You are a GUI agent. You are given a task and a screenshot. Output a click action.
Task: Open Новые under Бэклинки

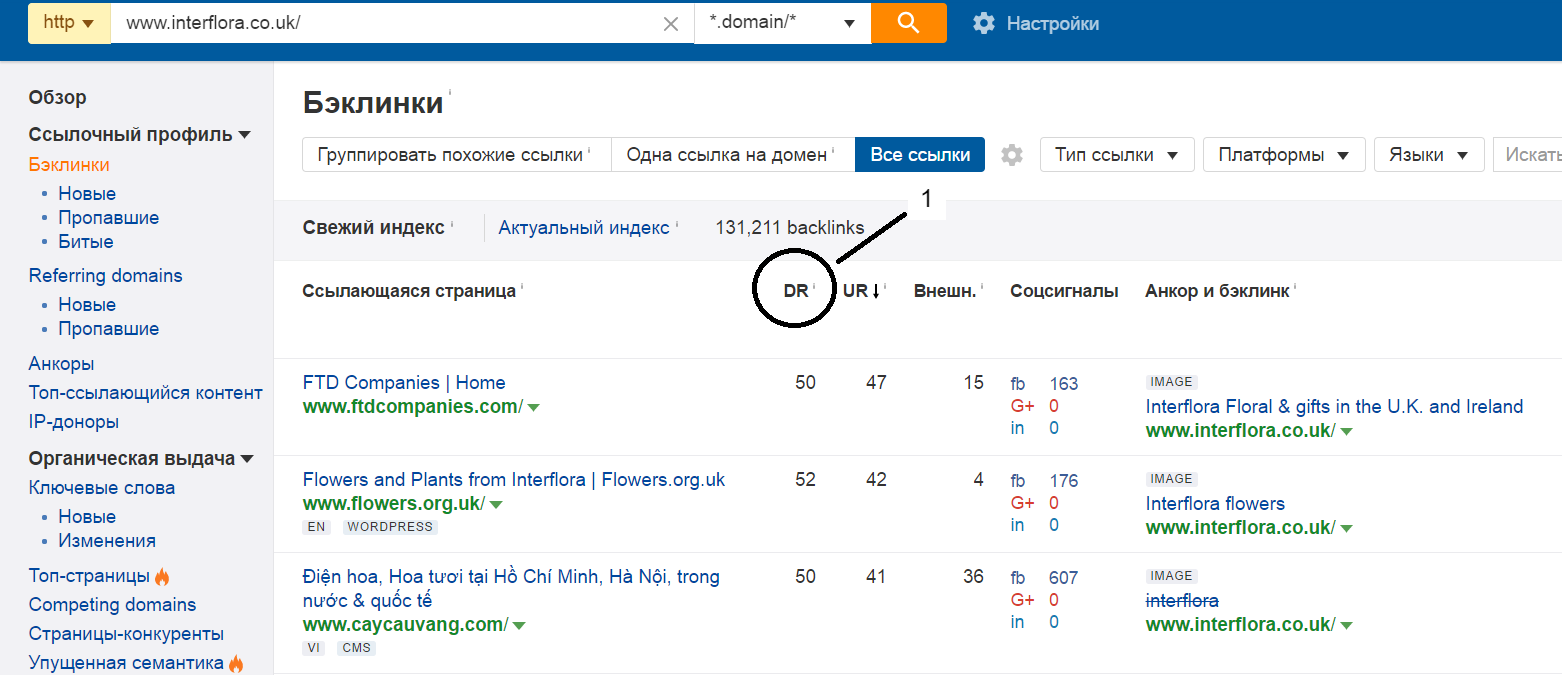click(87, 194)
